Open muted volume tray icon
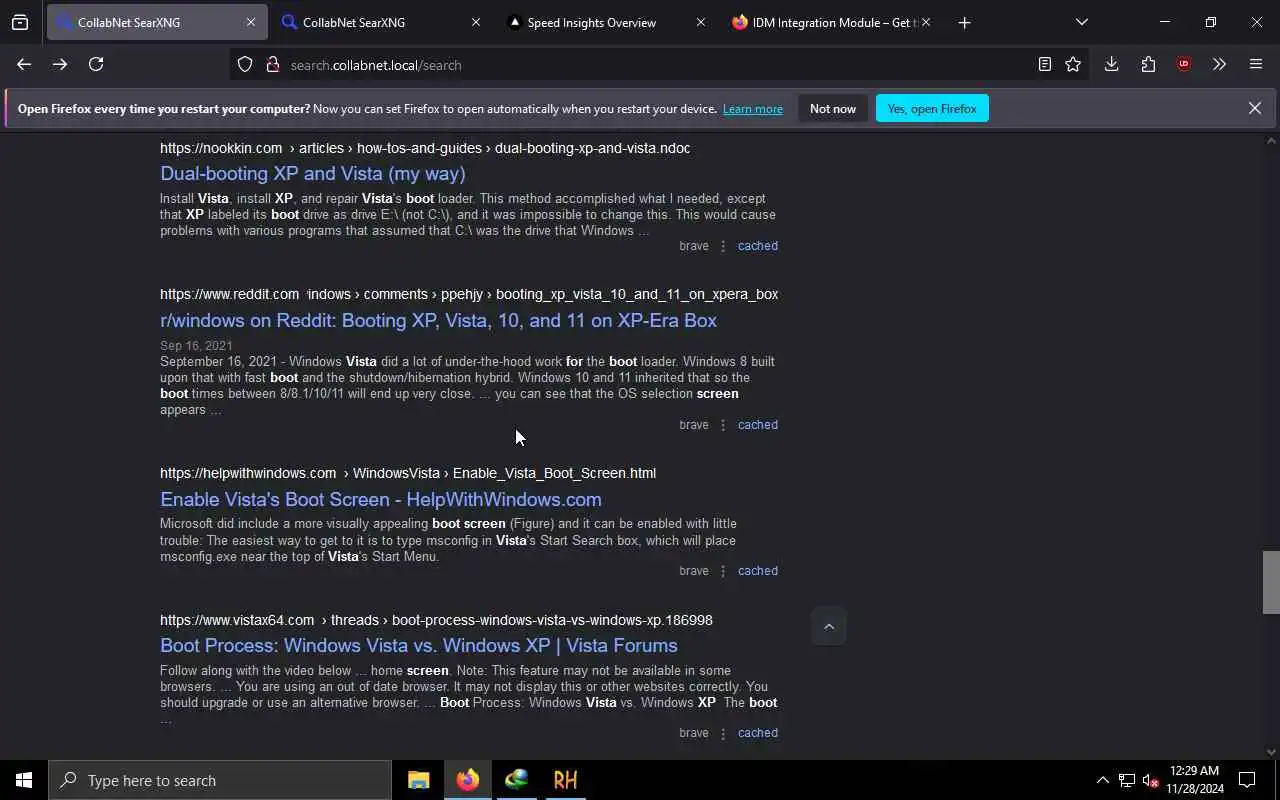 [1150, 780]
